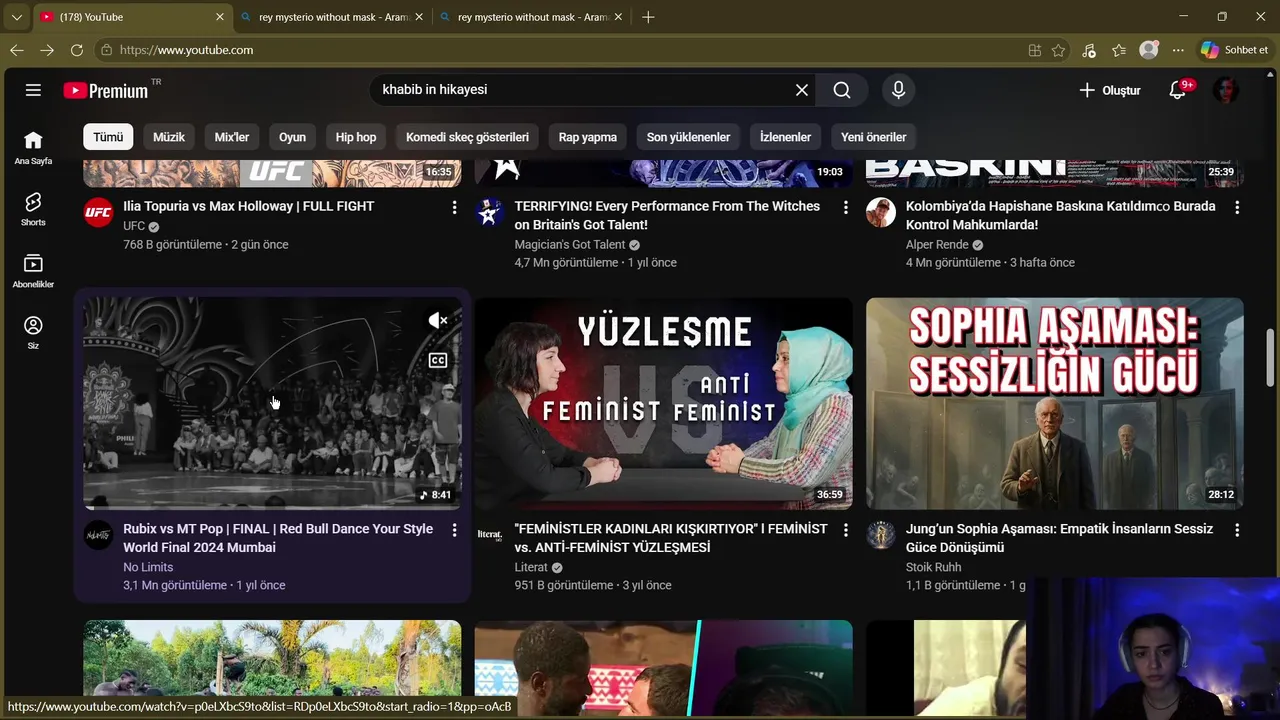Open the Ilia Topuria vs Max Holloway title

248,206
